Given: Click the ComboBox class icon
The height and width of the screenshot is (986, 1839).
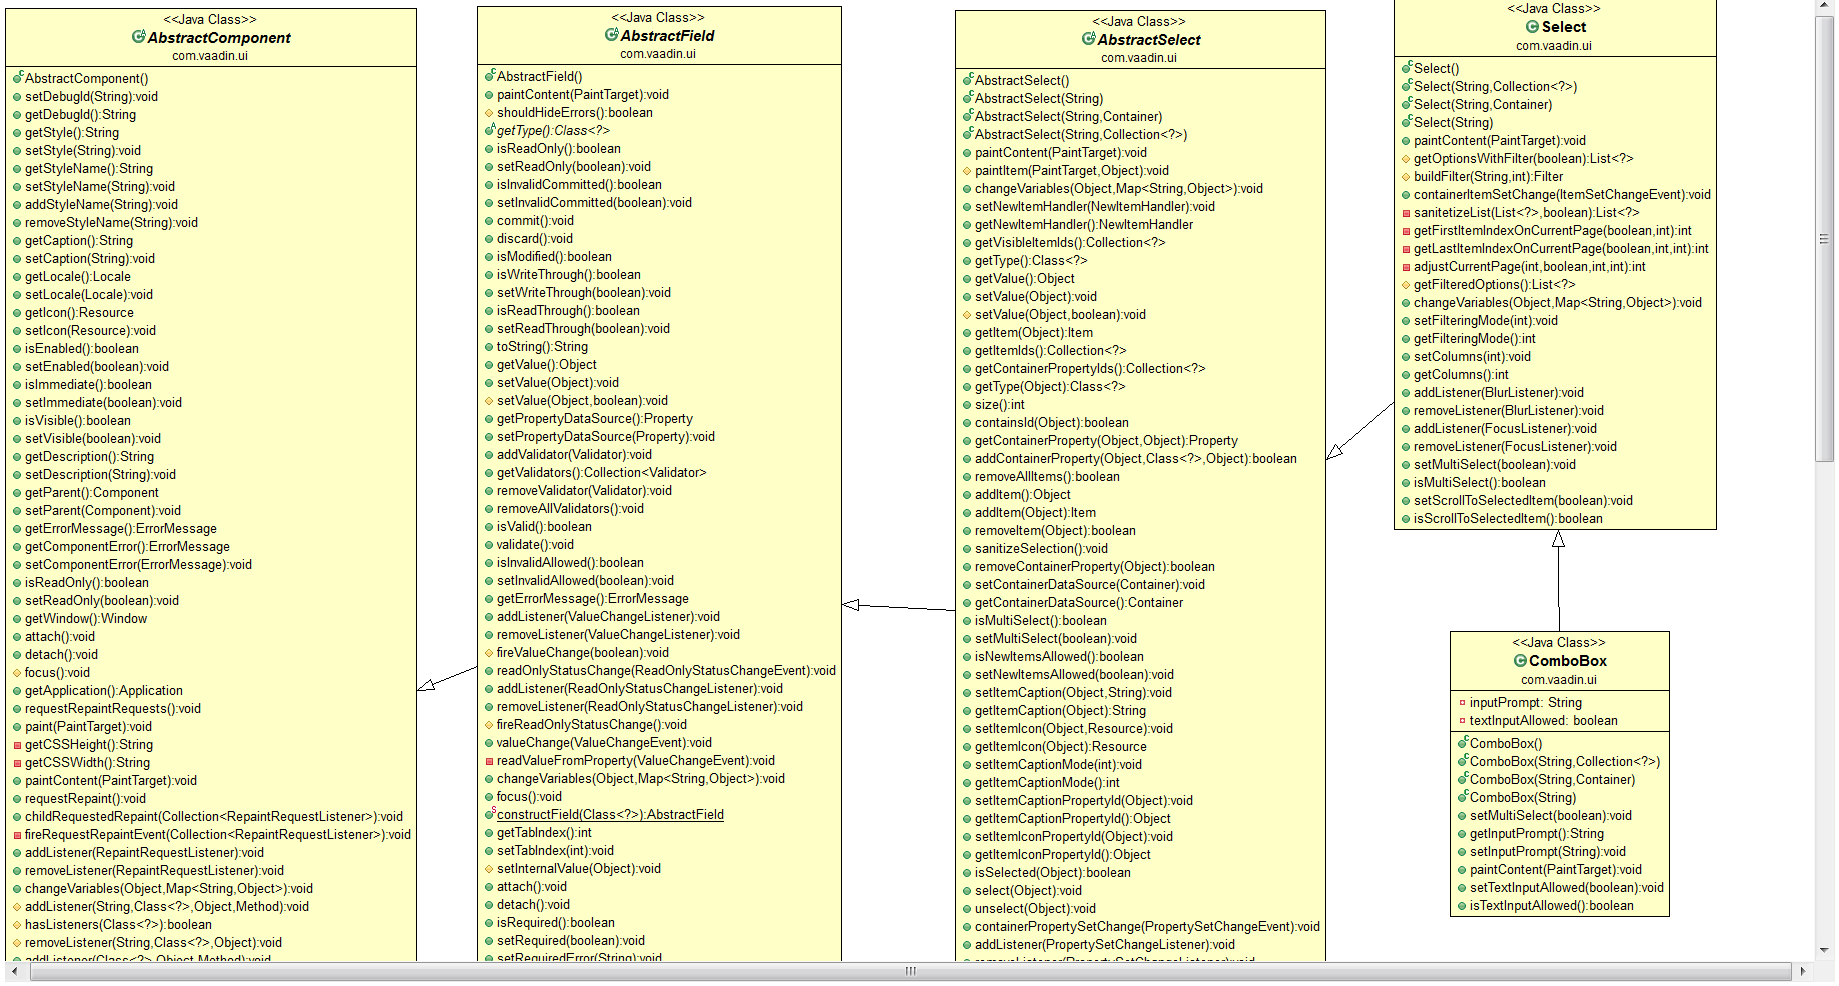Looking at the screenshot, I should click(1519, 661).
